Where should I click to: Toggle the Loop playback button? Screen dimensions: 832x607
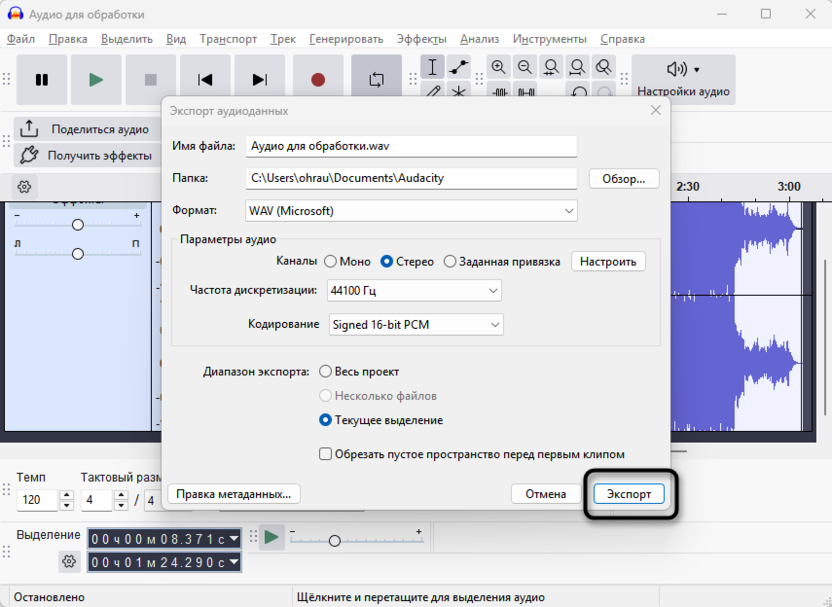[x=376, y=80]
